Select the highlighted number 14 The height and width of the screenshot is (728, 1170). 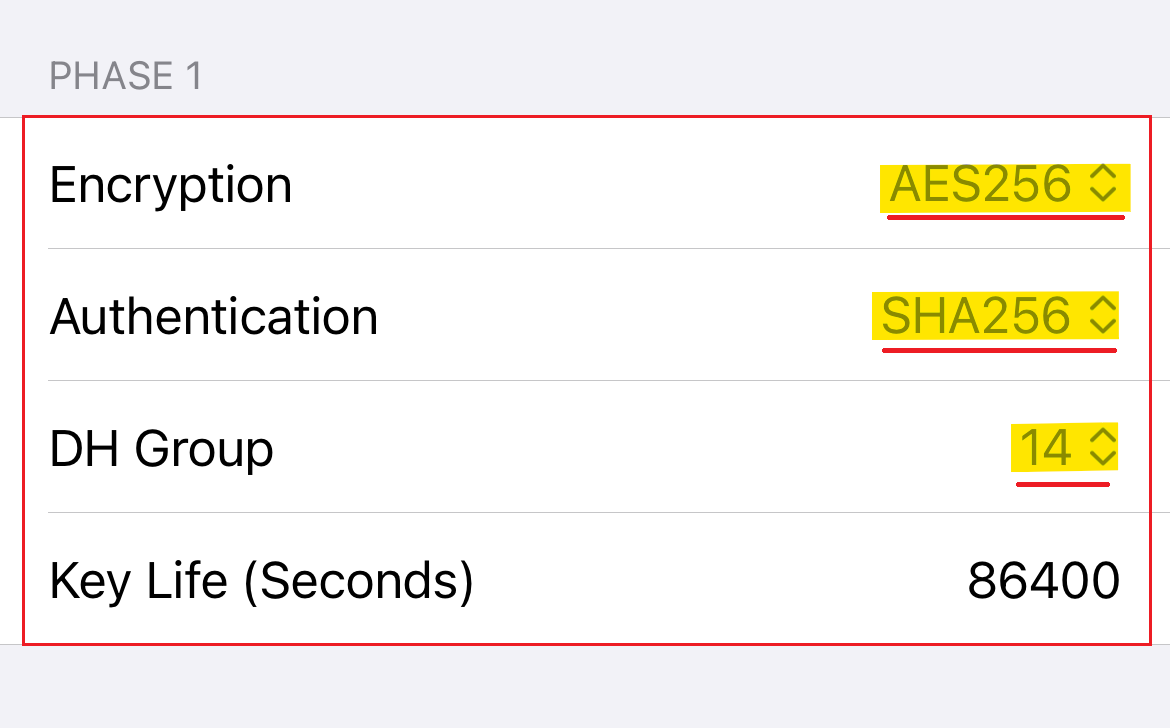click(1046, 448)
